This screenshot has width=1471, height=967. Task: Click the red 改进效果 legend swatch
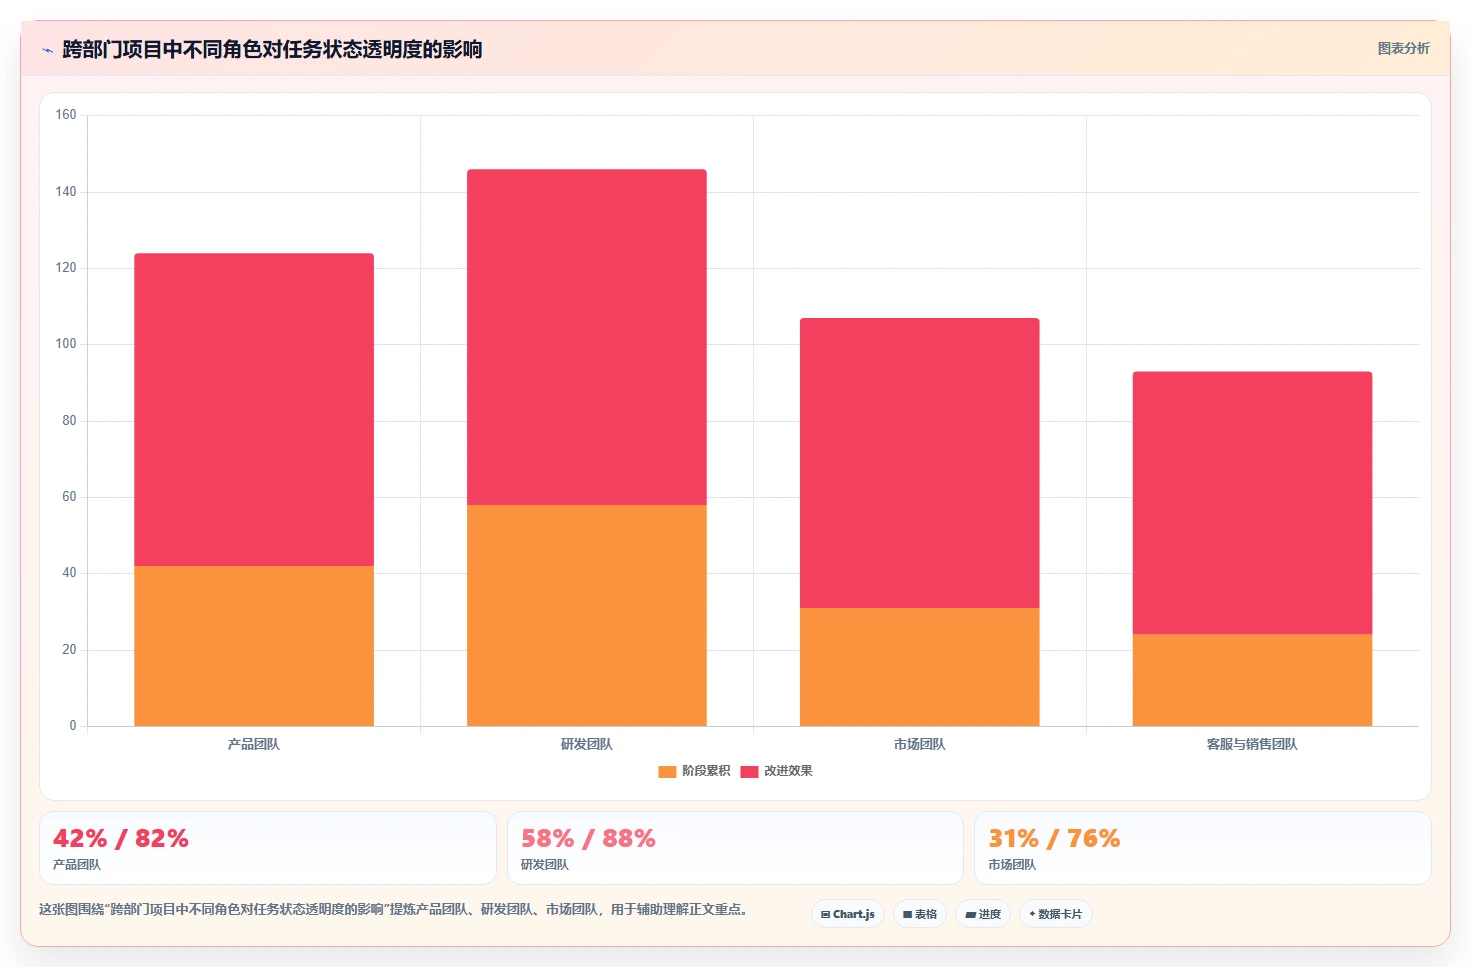pos(749,771)
